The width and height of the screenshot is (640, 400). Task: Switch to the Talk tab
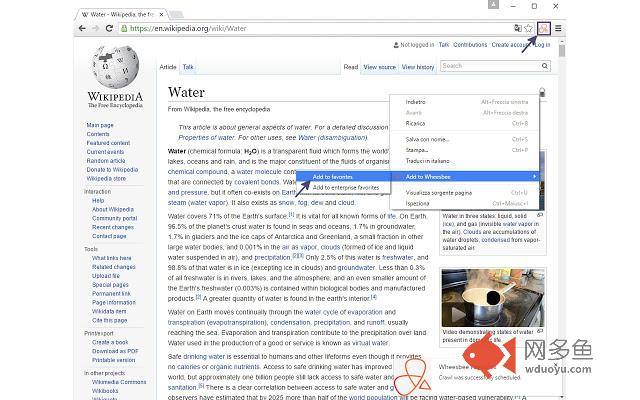[188, 67]
